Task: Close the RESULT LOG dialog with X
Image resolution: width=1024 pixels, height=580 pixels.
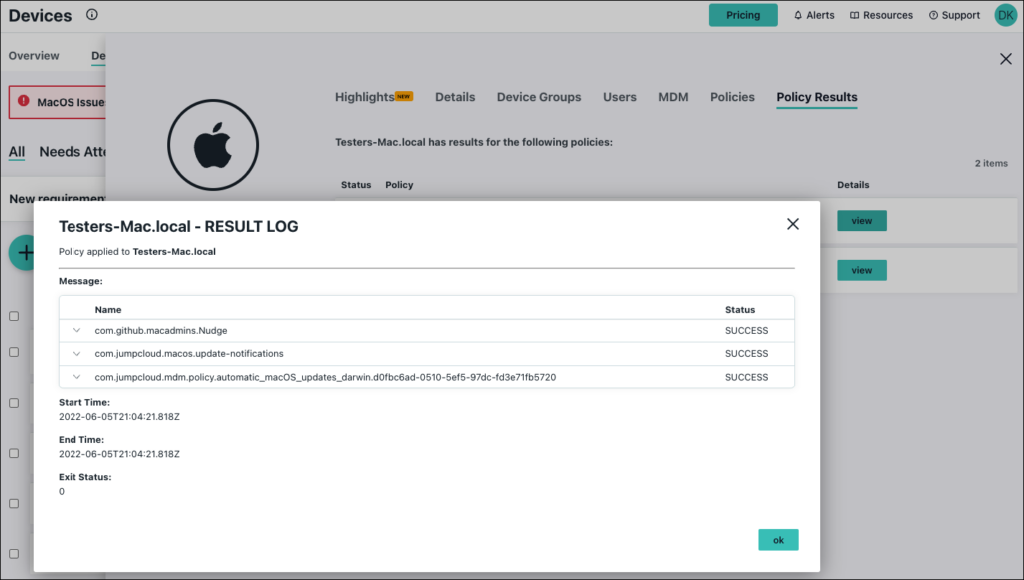Action: coord(793,224)
